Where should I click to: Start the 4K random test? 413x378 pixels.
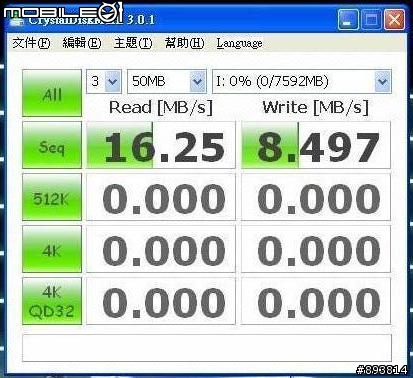pos(52,249)
